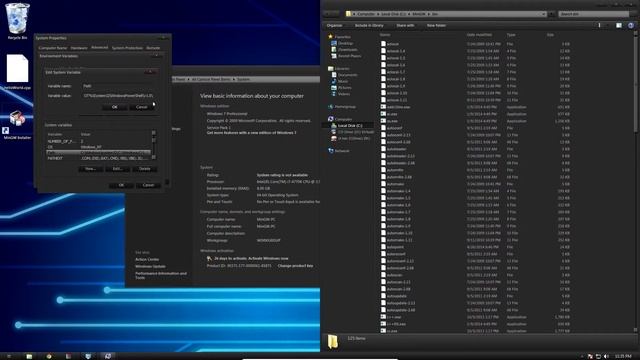Click the Variable value field in Edit System Variable
Screen dimensions: 640x360
(x=118, y=96)
